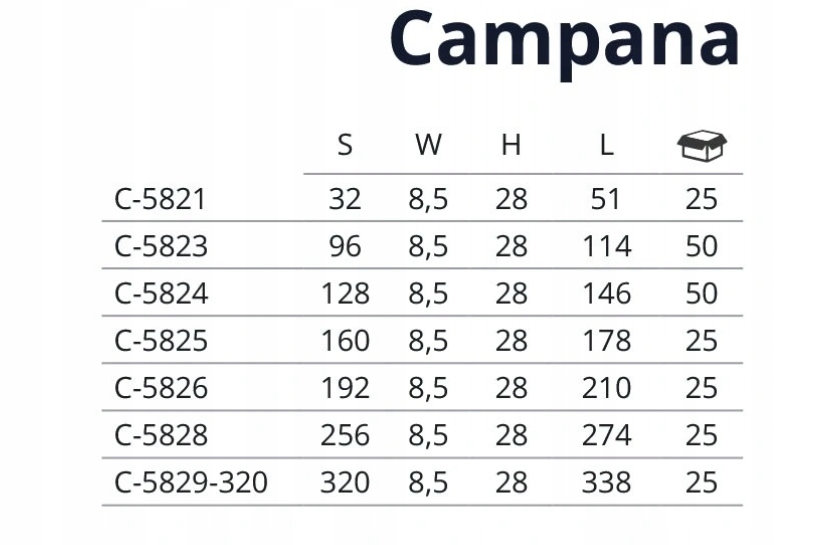Select the H column header
Image resolution: width=835 pixels, height=545 pixels.
point(511,145)
